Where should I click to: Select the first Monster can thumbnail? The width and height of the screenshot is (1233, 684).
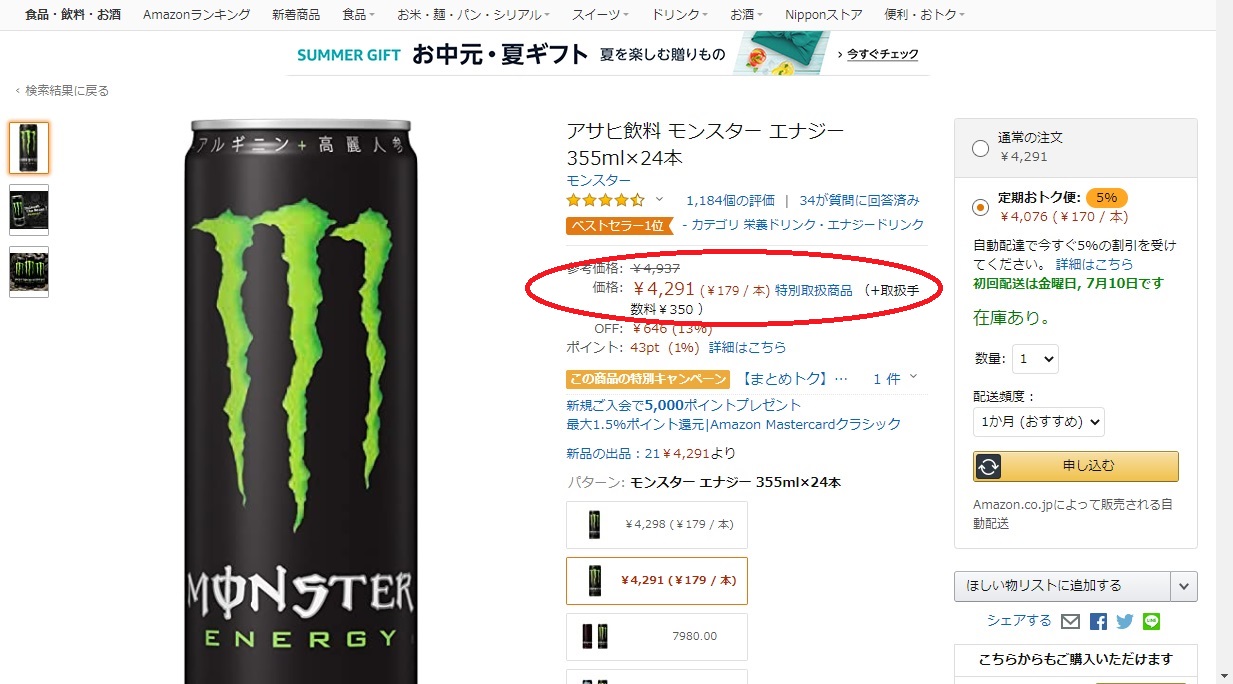(x=29, y=148)
